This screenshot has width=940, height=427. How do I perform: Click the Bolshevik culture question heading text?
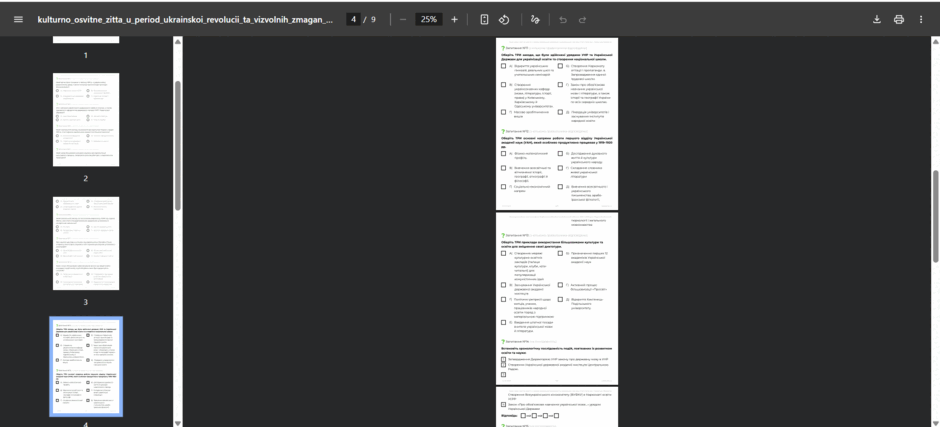click(552, 244)
